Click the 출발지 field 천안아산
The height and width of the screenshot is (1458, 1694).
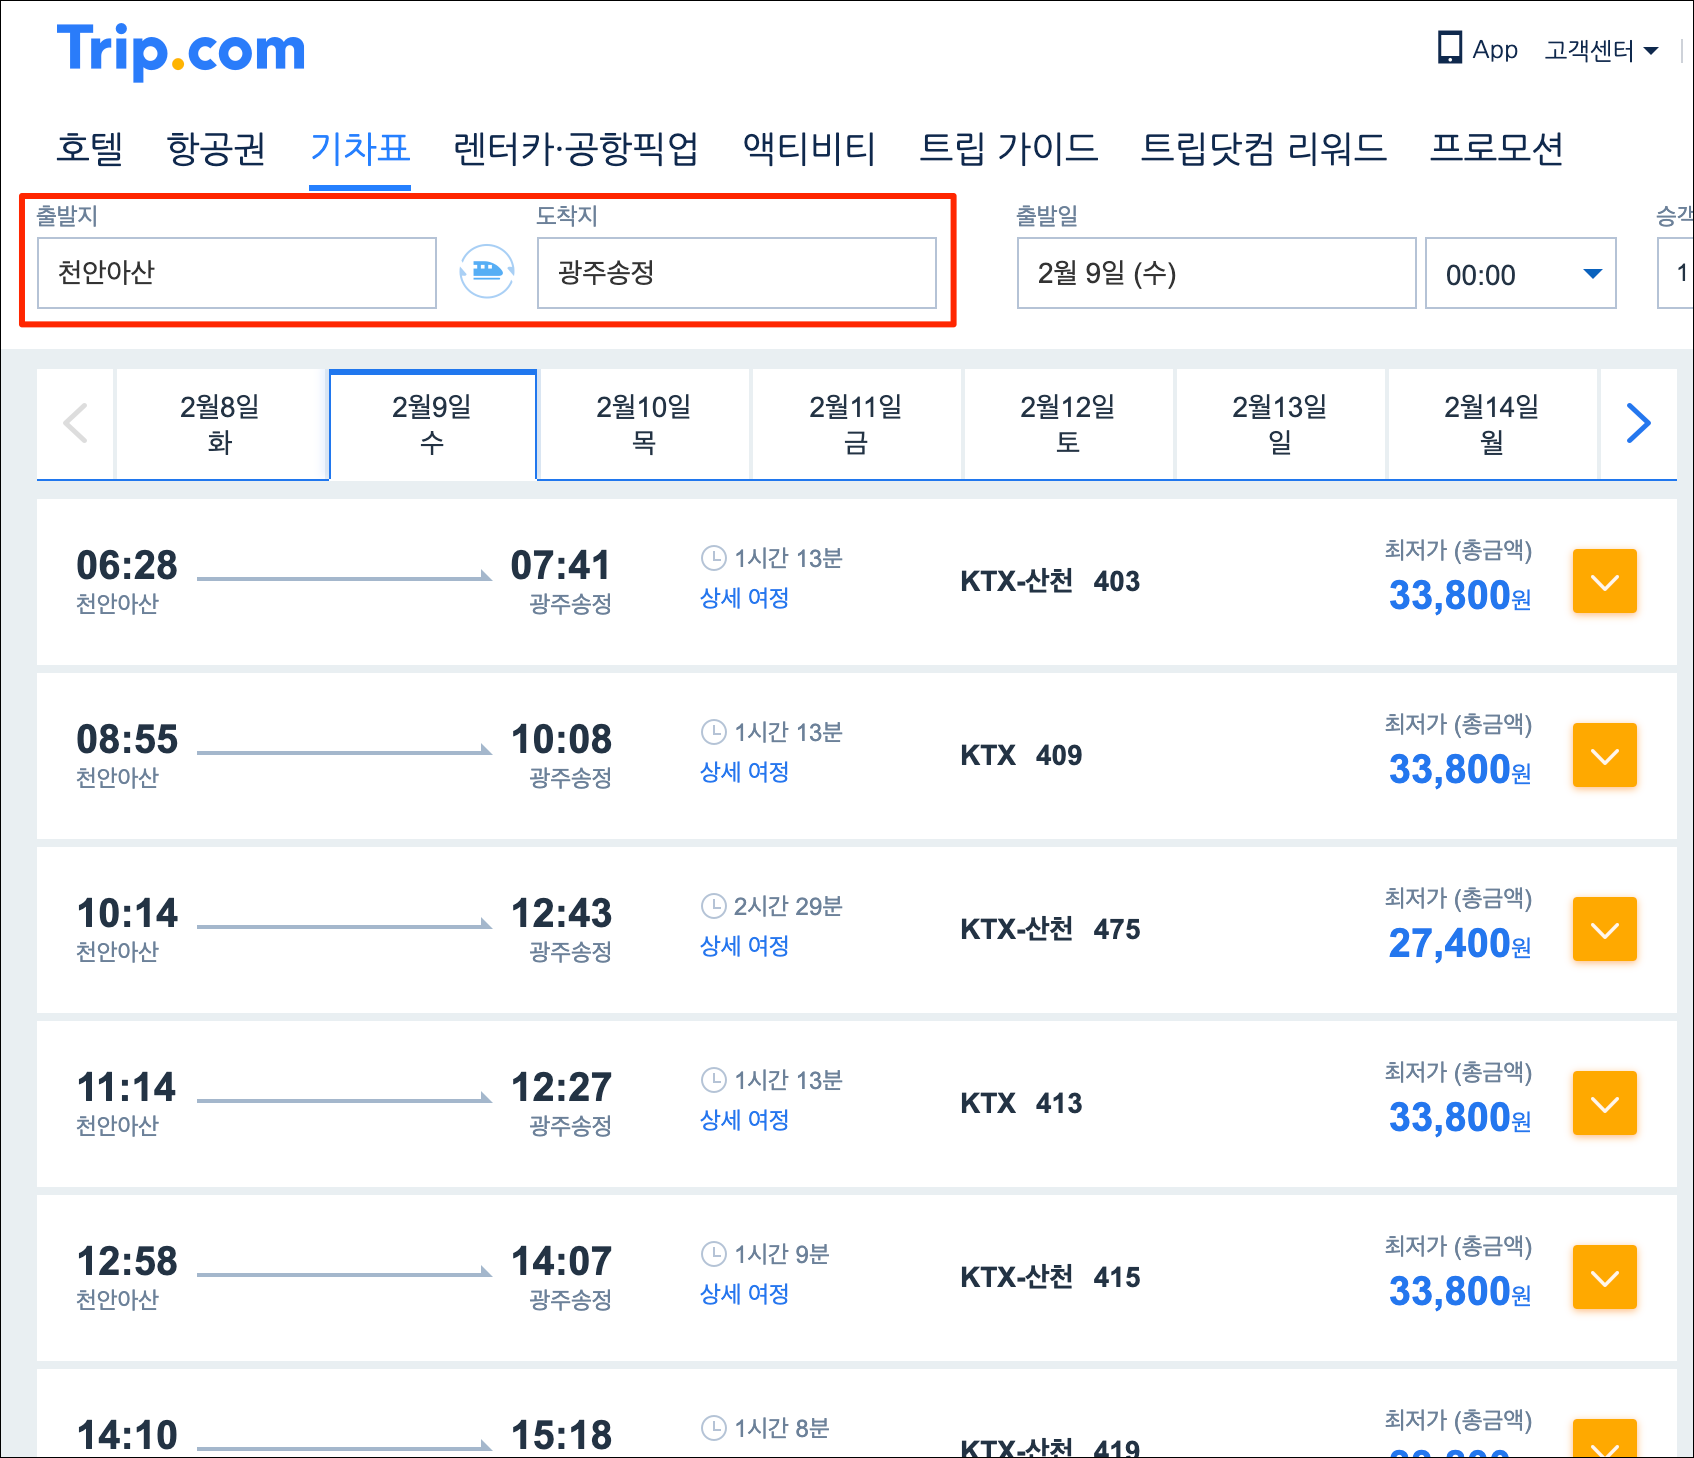(237, 273)
